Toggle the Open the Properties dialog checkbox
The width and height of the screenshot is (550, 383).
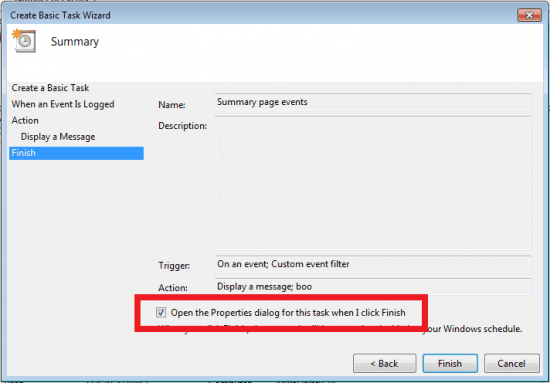(161, 312)
